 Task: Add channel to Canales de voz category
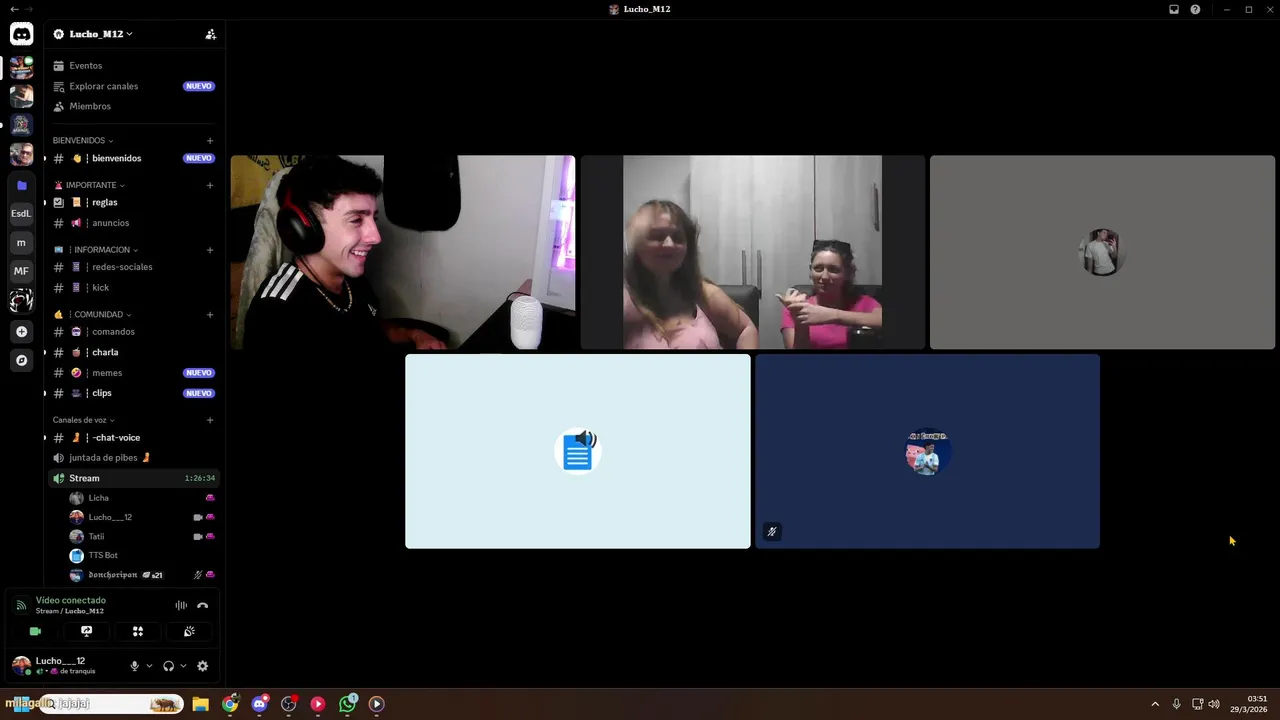pyautogui.click(x=209, y=420)
